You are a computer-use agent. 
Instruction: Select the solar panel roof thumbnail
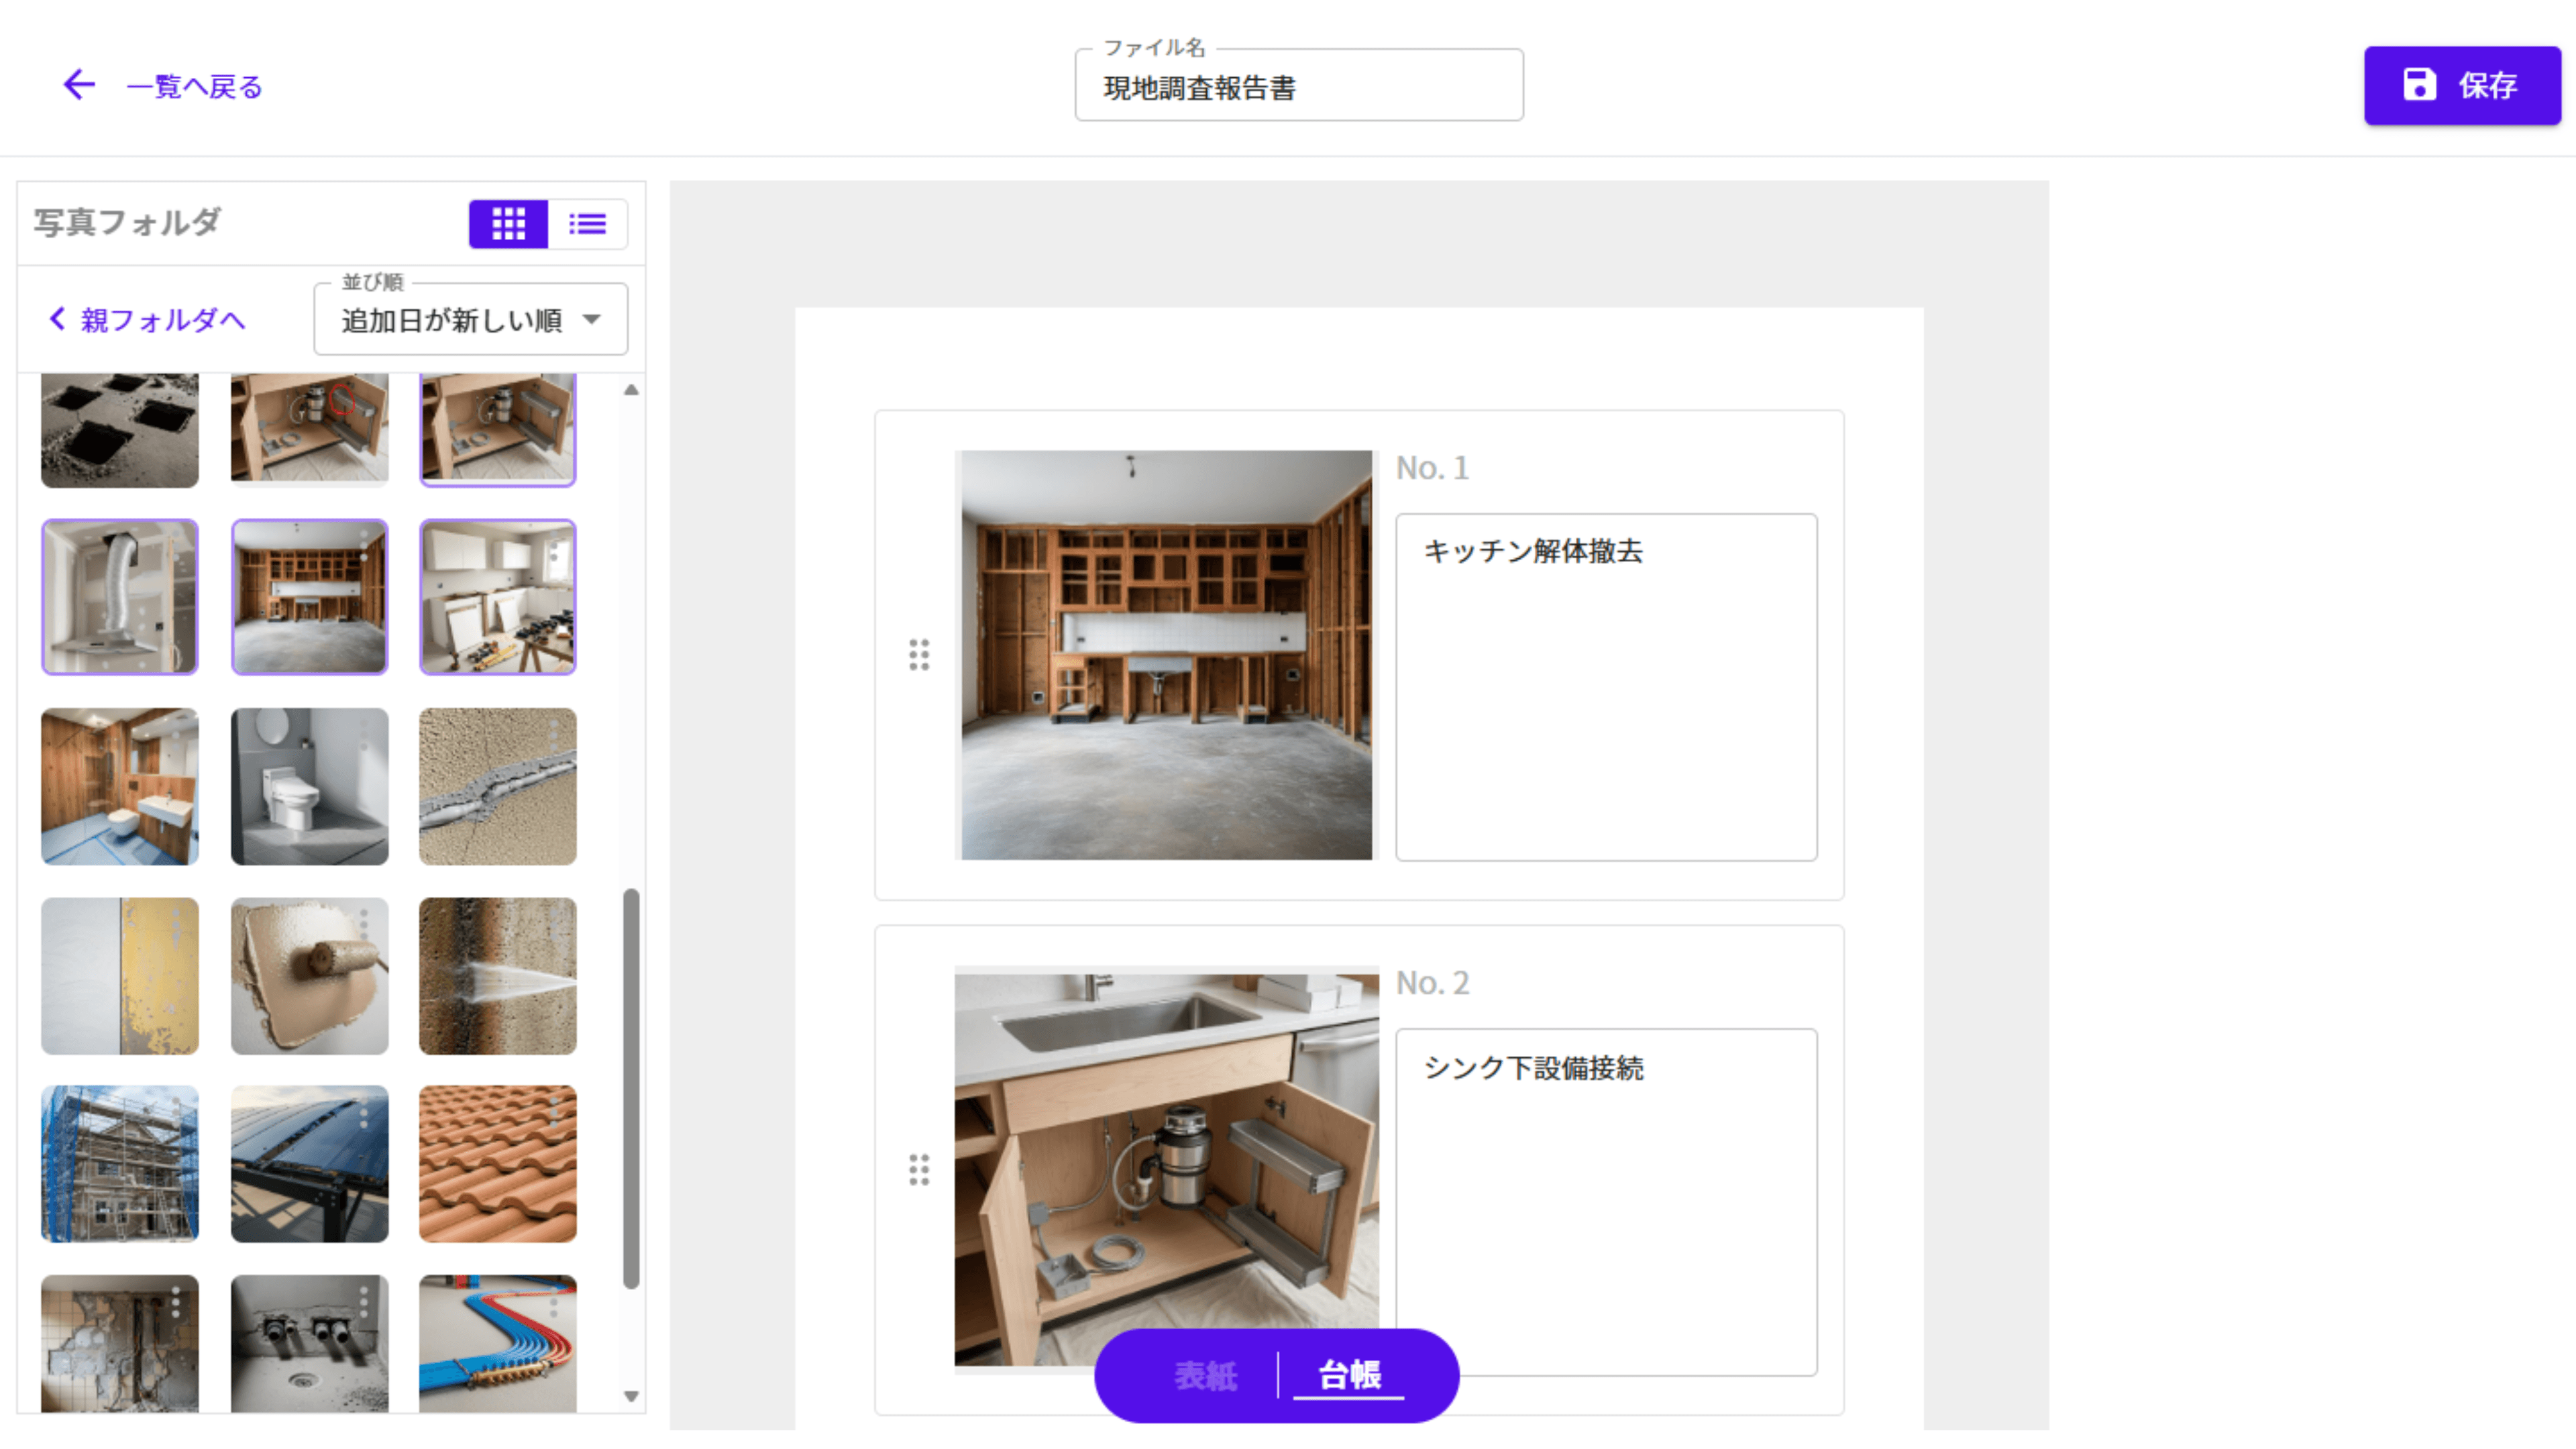(x=309, y=1164)
